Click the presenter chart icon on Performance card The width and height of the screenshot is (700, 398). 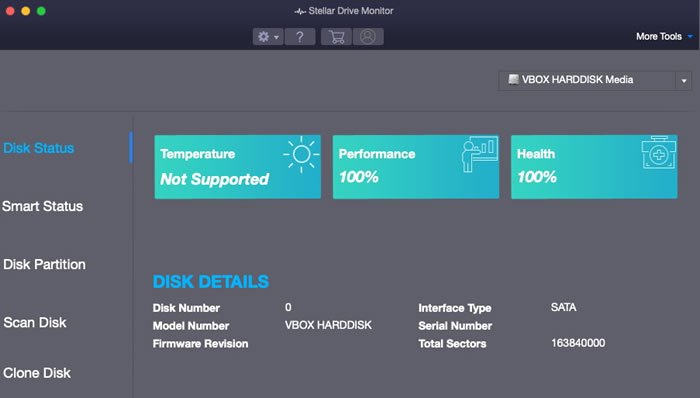(x=480, y=154)
